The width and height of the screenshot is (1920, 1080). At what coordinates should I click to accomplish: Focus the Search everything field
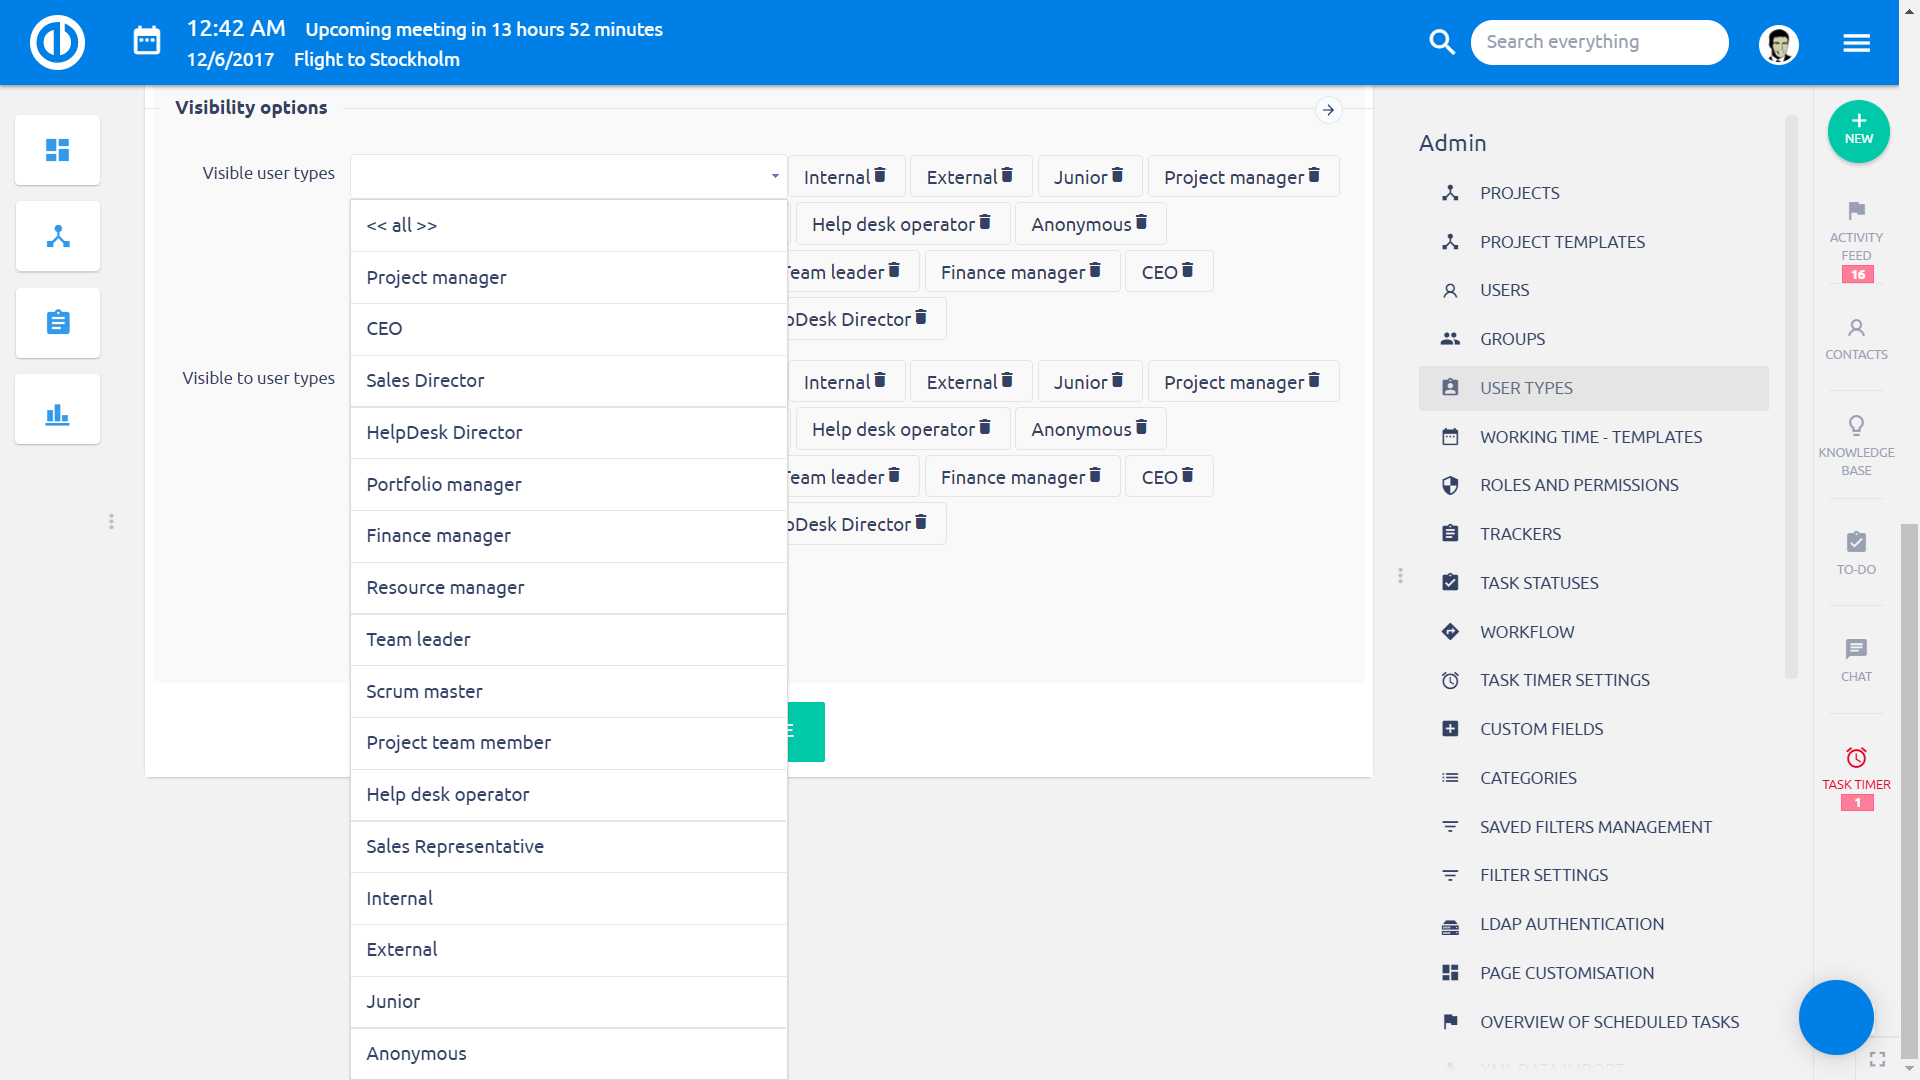pyautogui.click(x=1599, y=42)
